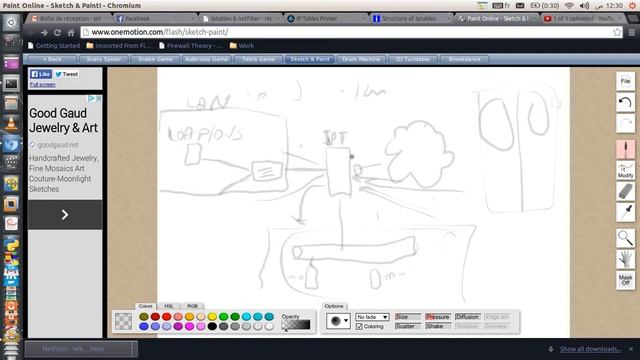Switch to the HSL tab
The width and height of the screenshot is (640, 360).
[x=169, y=306]
